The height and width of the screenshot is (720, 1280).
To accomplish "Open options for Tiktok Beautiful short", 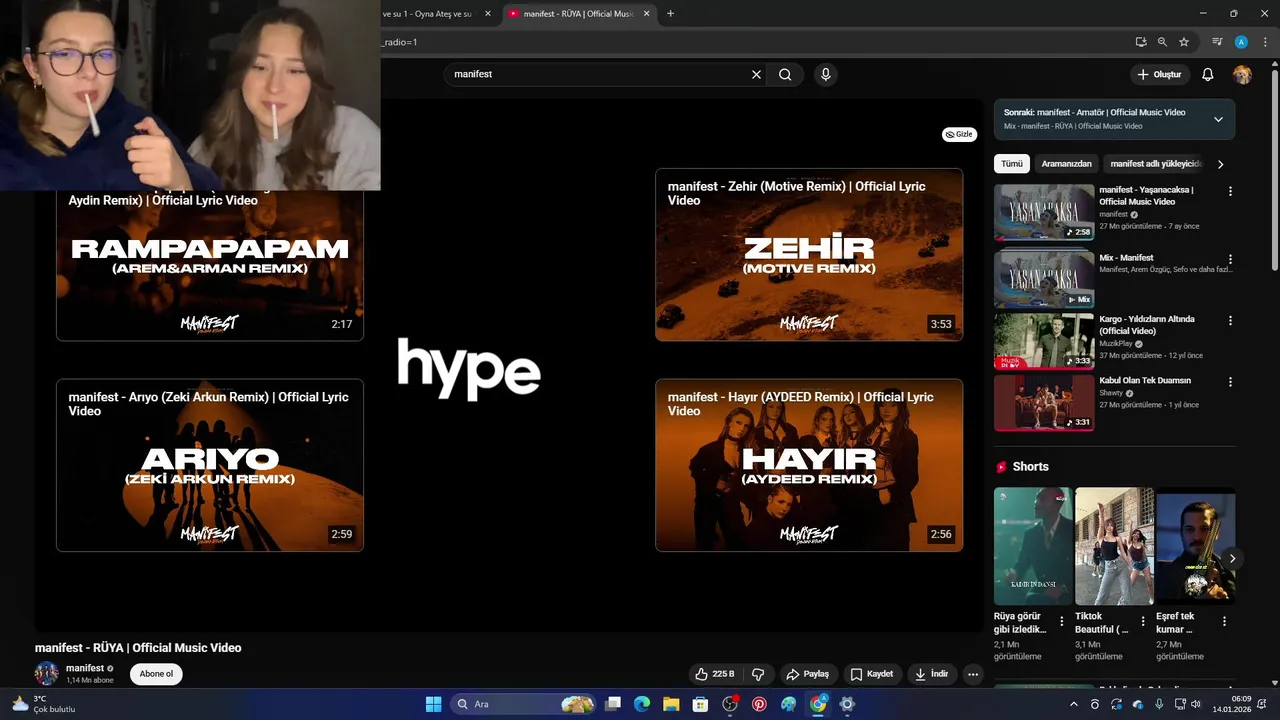I will [x=1143, y=622].
